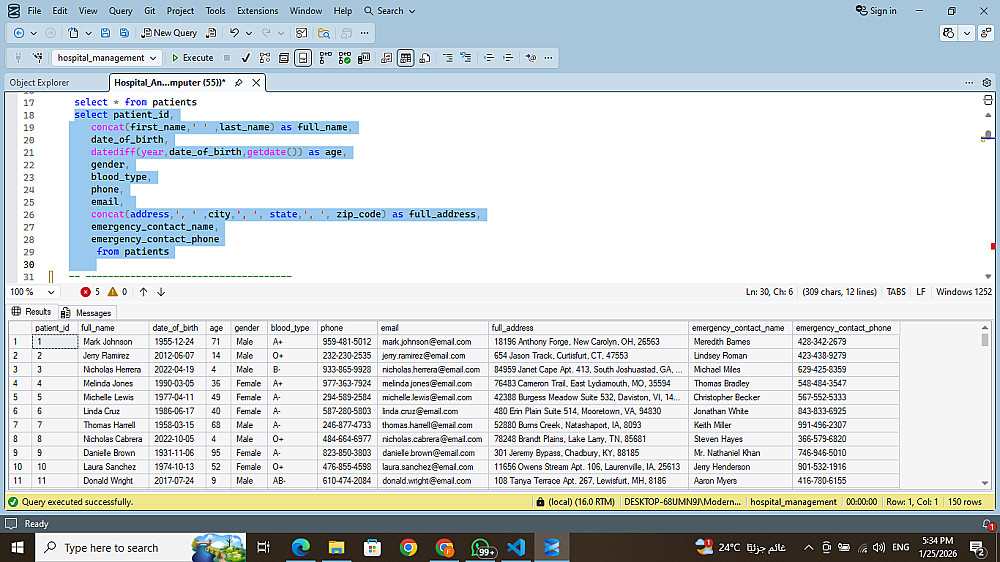Screen dimensions: 1000x562
Task: Click the Undo icon
Action: pos(234,33)
